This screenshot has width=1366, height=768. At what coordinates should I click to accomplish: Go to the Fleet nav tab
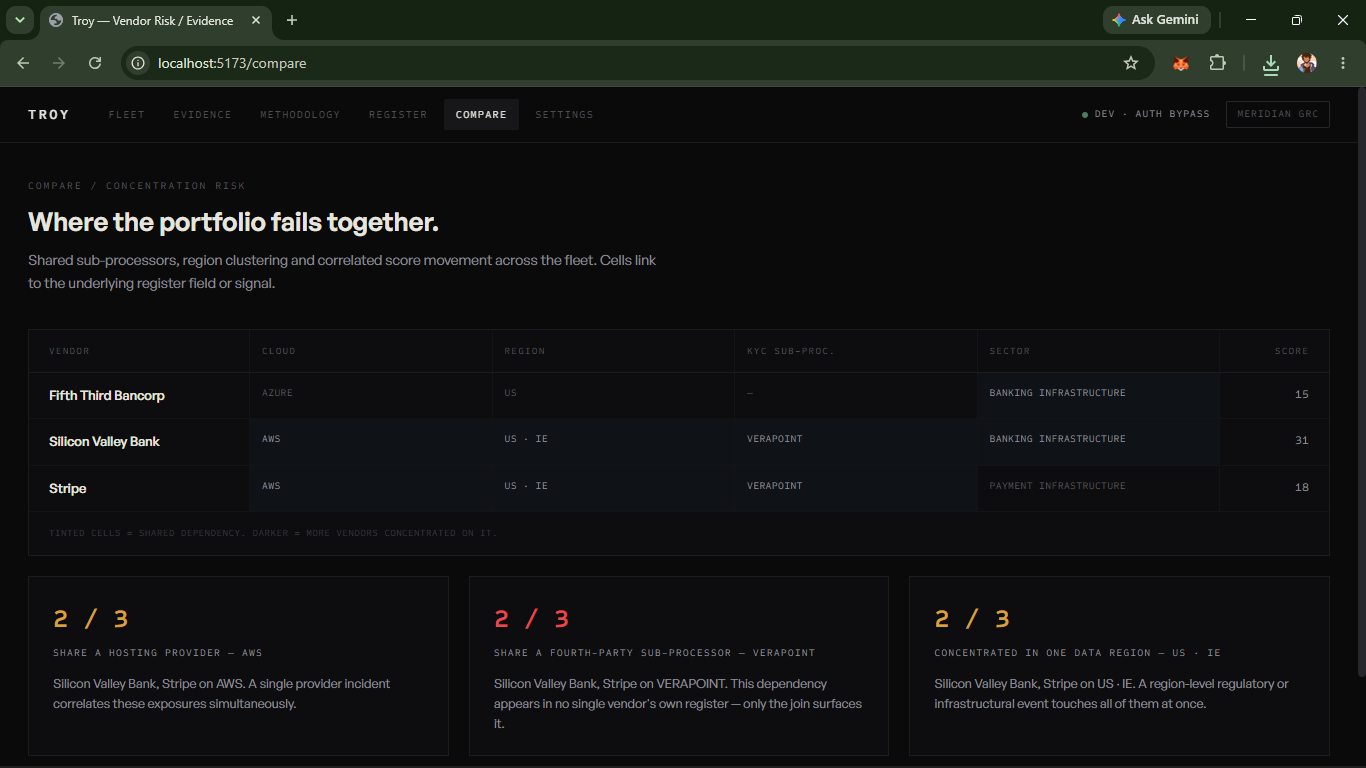tap(127, 115)
